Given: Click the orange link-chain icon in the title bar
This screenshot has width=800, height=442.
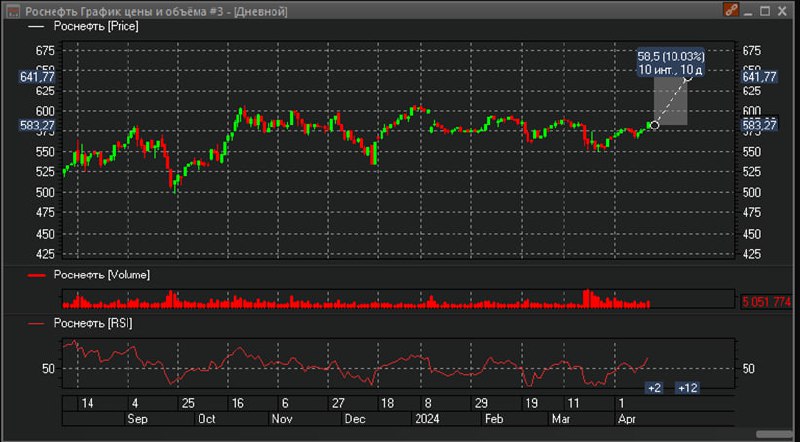Looking at the screenshot, I should click(x=731, y=10).
